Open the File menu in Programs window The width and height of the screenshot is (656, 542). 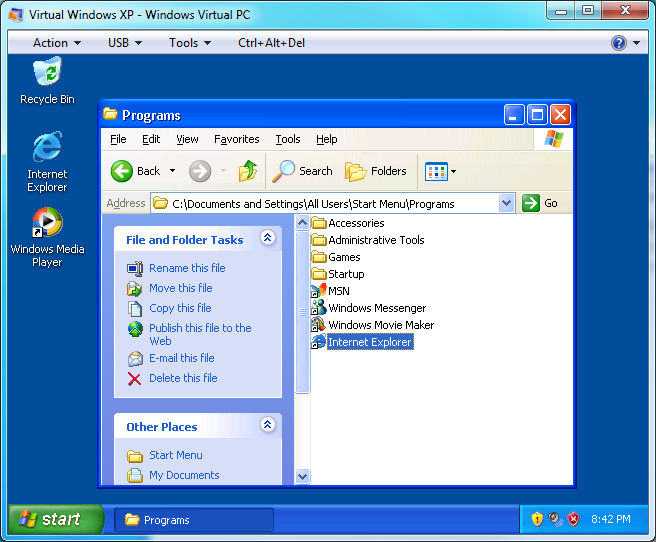click(x=118, y=139)
